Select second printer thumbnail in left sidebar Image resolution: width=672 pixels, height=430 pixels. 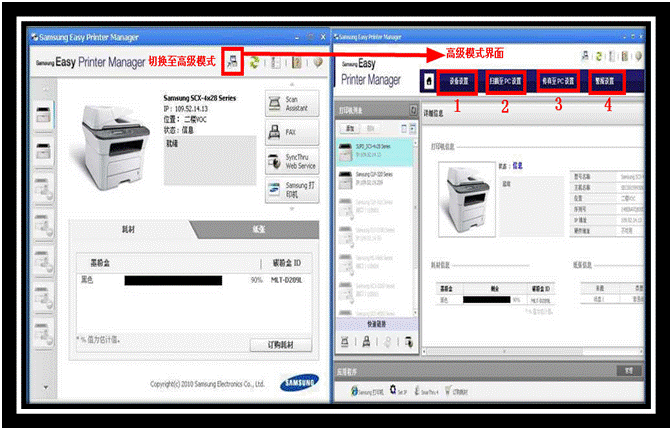coord(43,151)
